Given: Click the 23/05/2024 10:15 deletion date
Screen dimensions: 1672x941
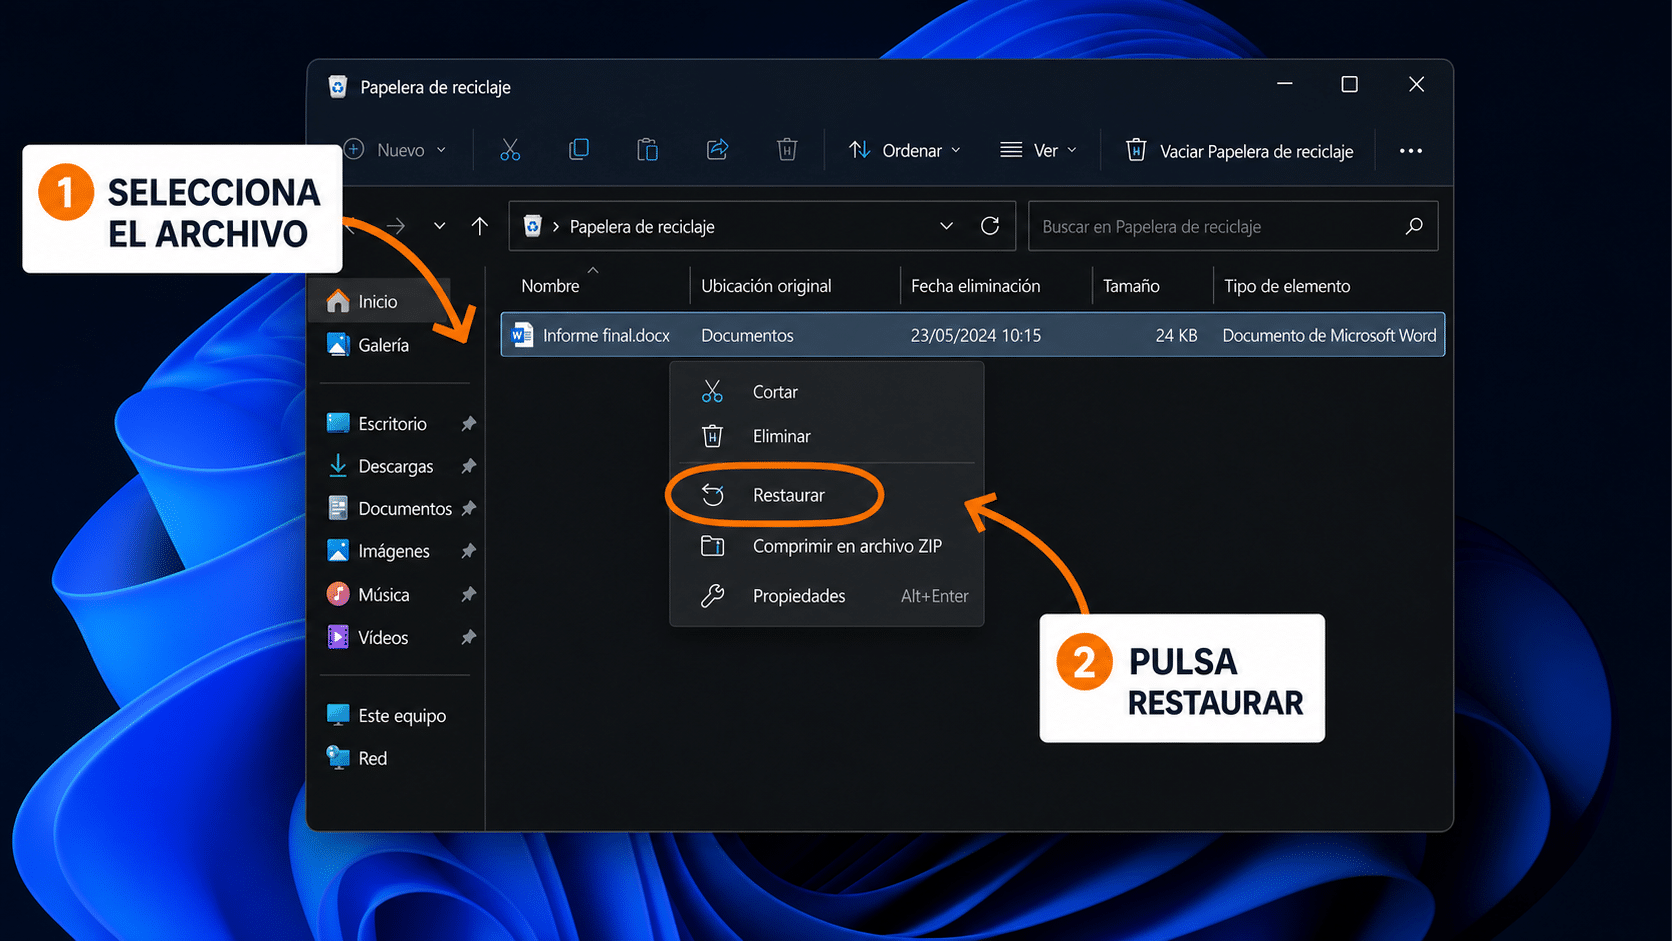Looking at the screenshot, I should [975, 336].
